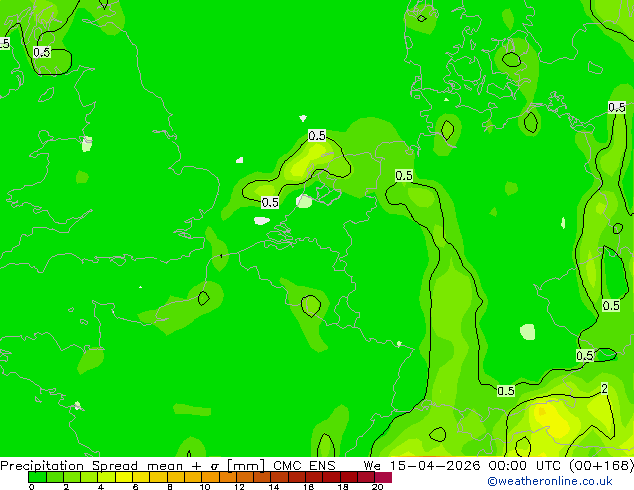Click the legend scale value '8'
The width and height of the screenshot is (634, 490).
click(170, 487)
